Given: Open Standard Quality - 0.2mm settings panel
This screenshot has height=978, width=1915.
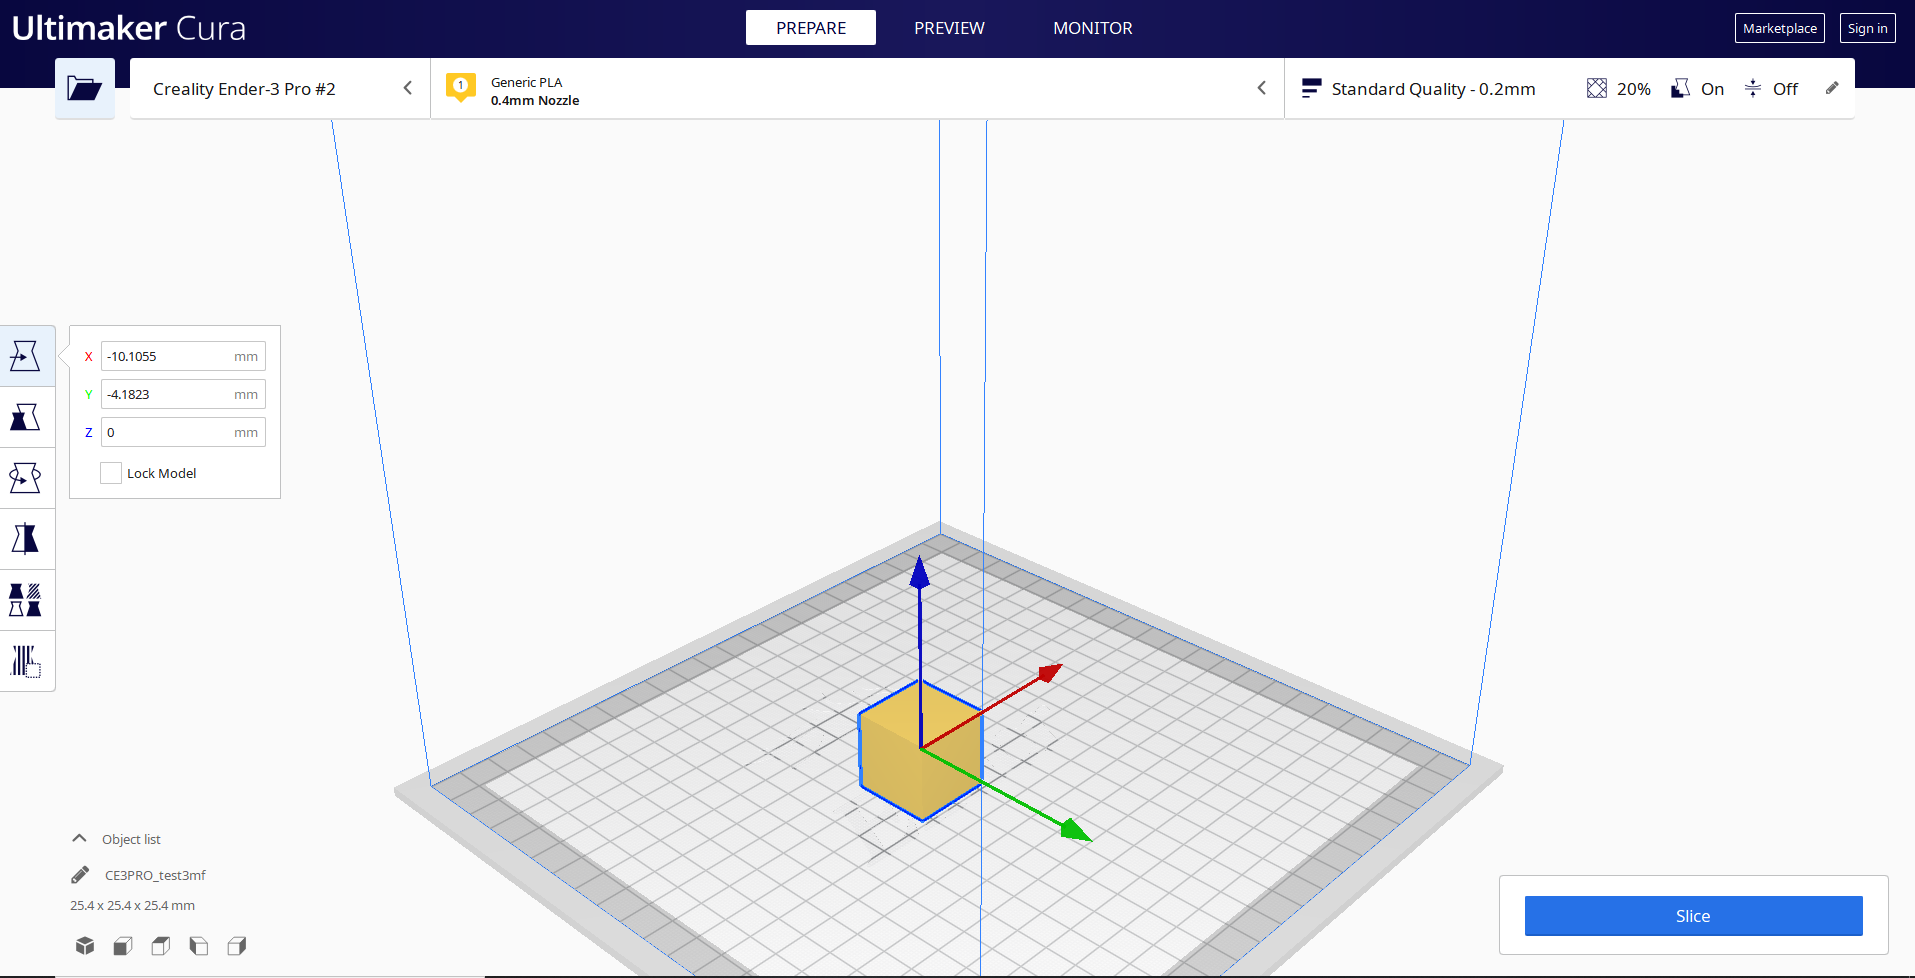Looking at the screenshot, I should (x=1569, y=88).
